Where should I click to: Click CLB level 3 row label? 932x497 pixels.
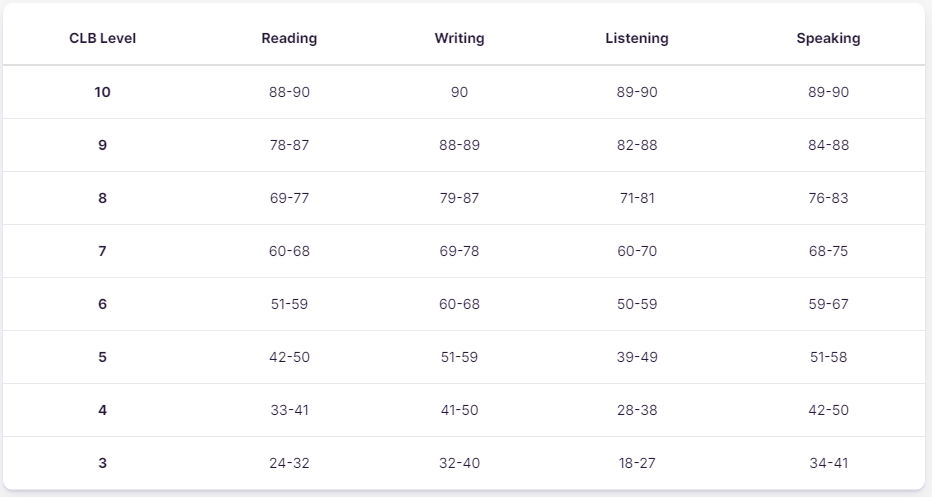coord(102,463)
